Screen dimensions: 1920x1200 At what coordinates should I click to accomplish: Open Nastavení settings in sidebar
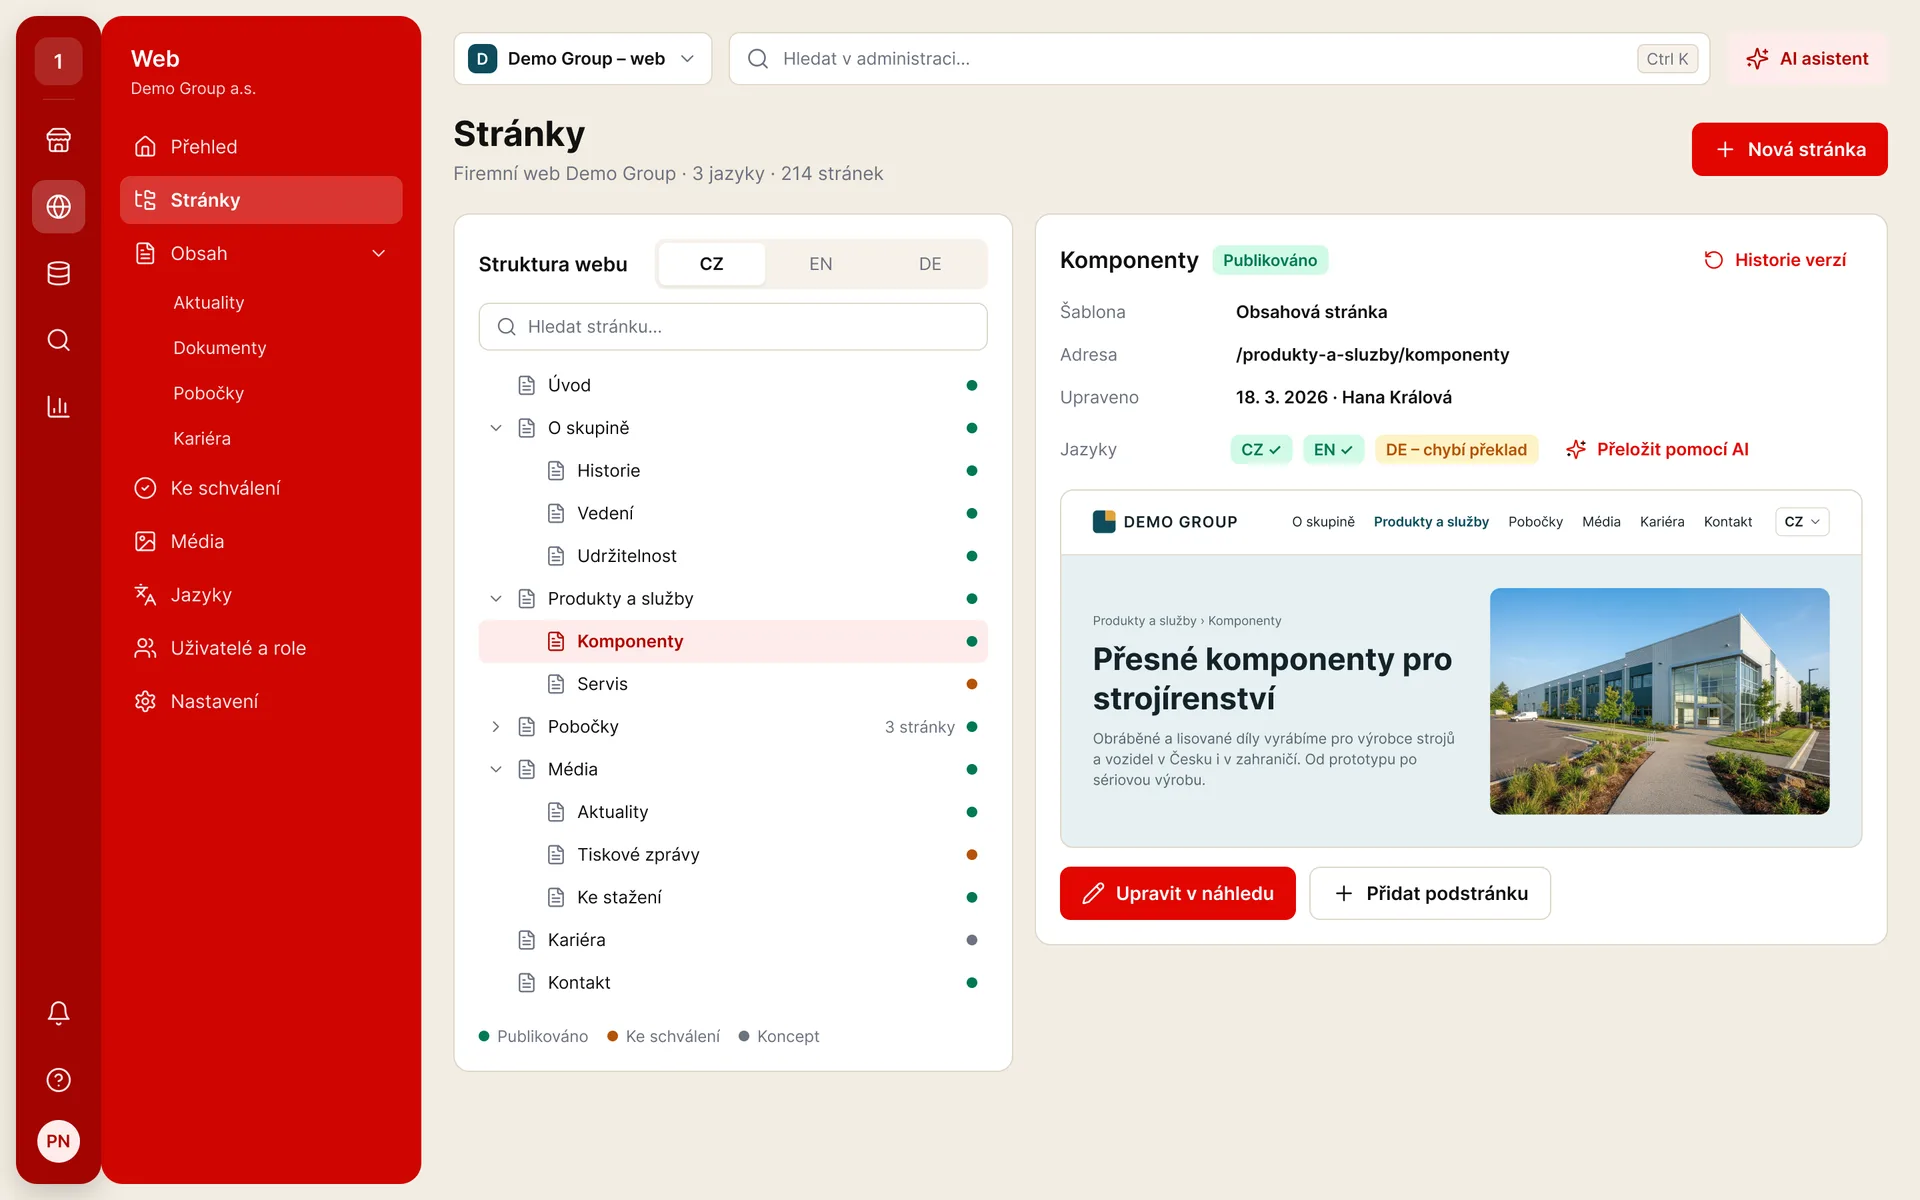pos(261,701)
